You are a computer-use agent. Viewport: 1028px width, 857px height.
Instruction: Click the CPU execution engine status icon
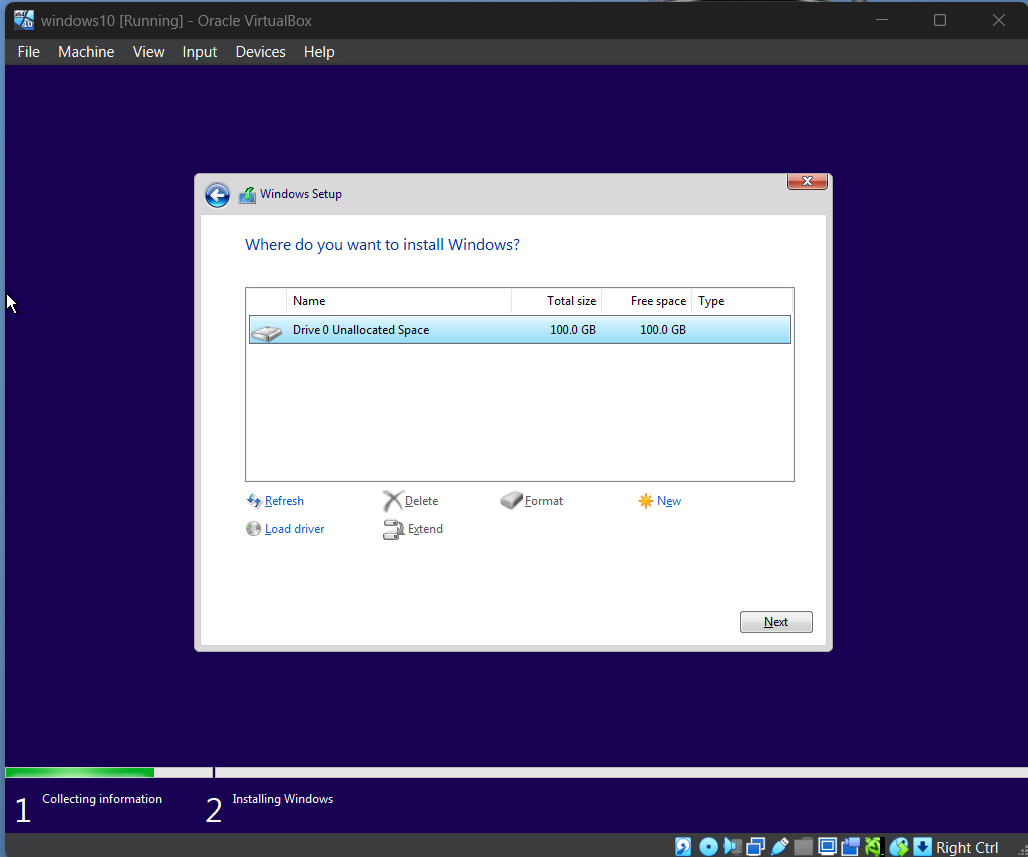[874, 847]
